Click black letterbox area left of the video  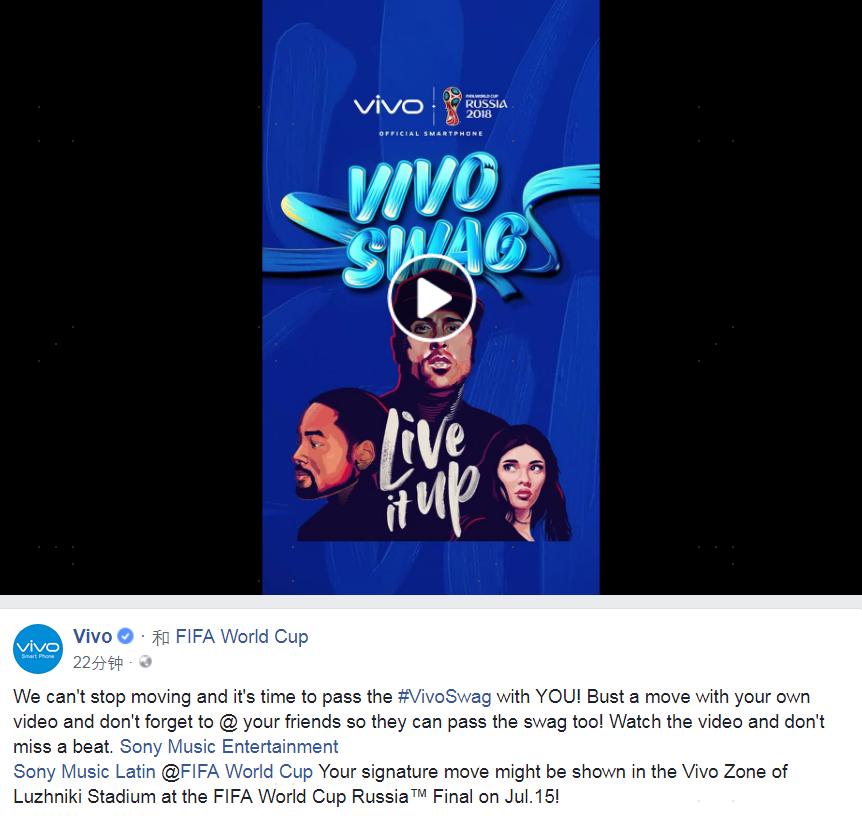(131, 297)
